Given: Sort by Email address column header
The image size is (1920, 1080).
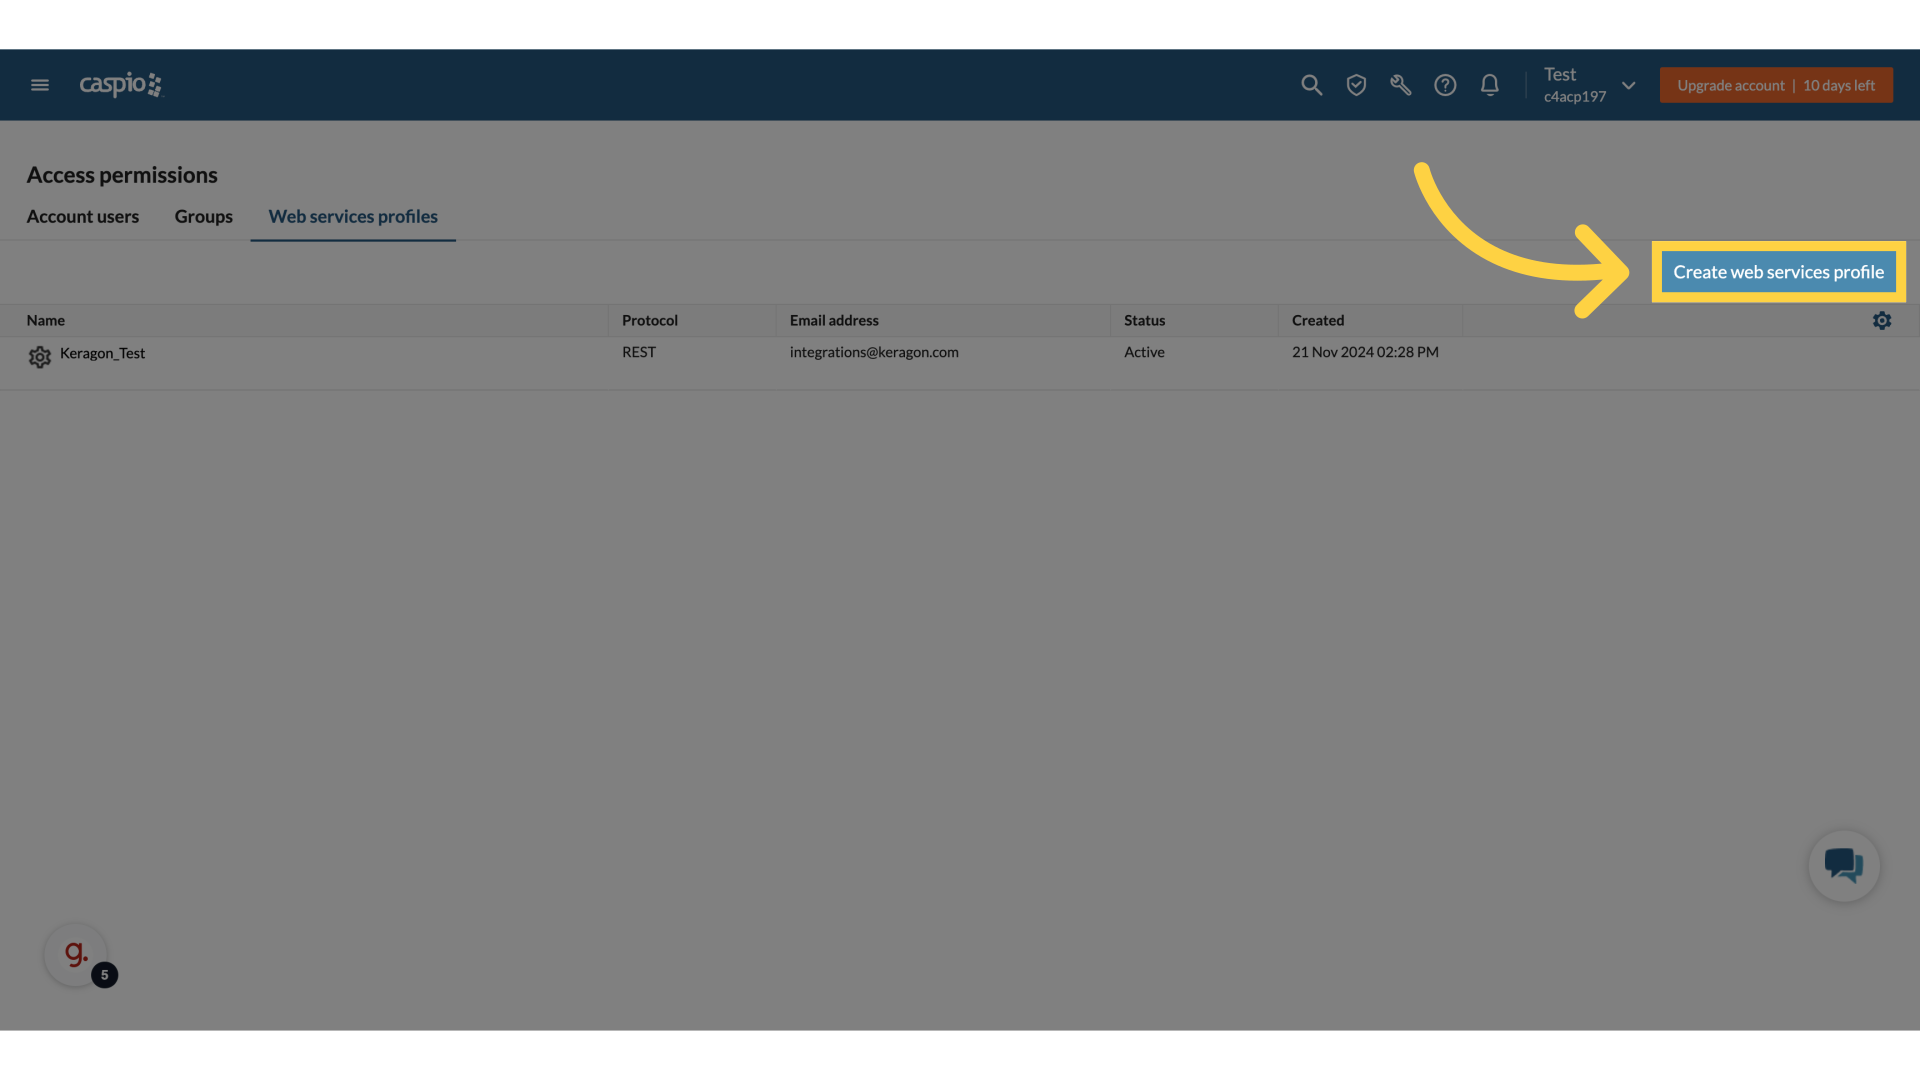Looking at the screenshot, I should [x=834, y=321].
